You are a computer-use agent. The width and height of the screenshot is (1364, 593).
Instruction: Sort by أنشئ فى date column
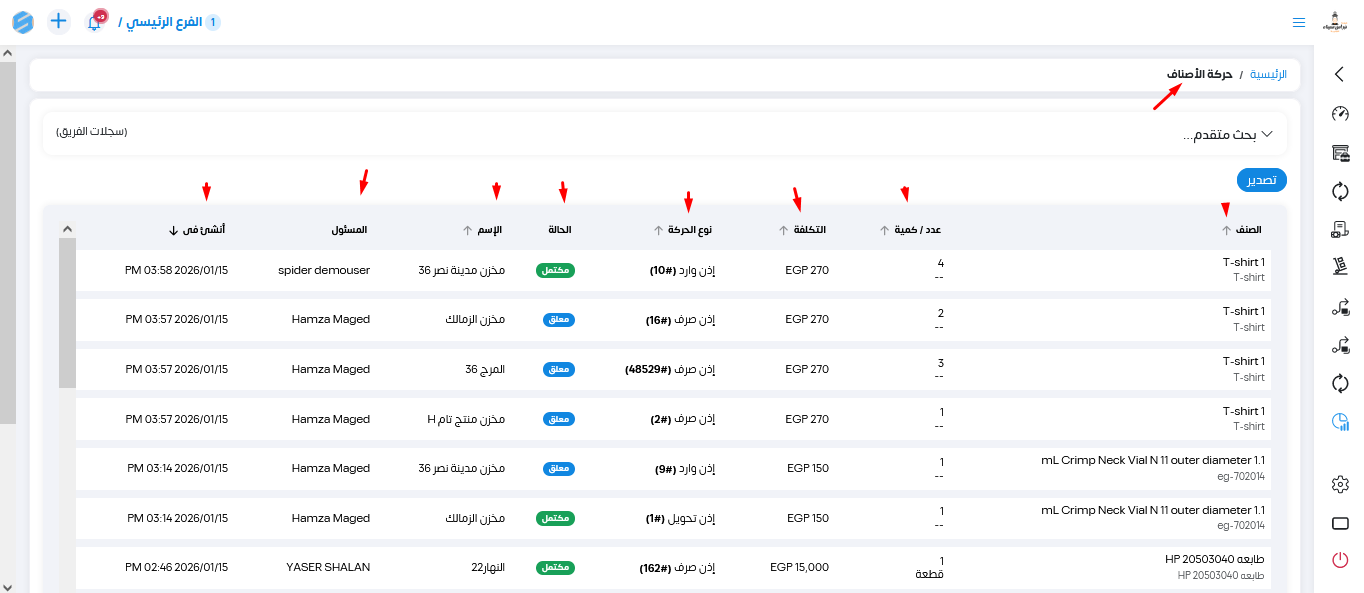pos(198,230)
